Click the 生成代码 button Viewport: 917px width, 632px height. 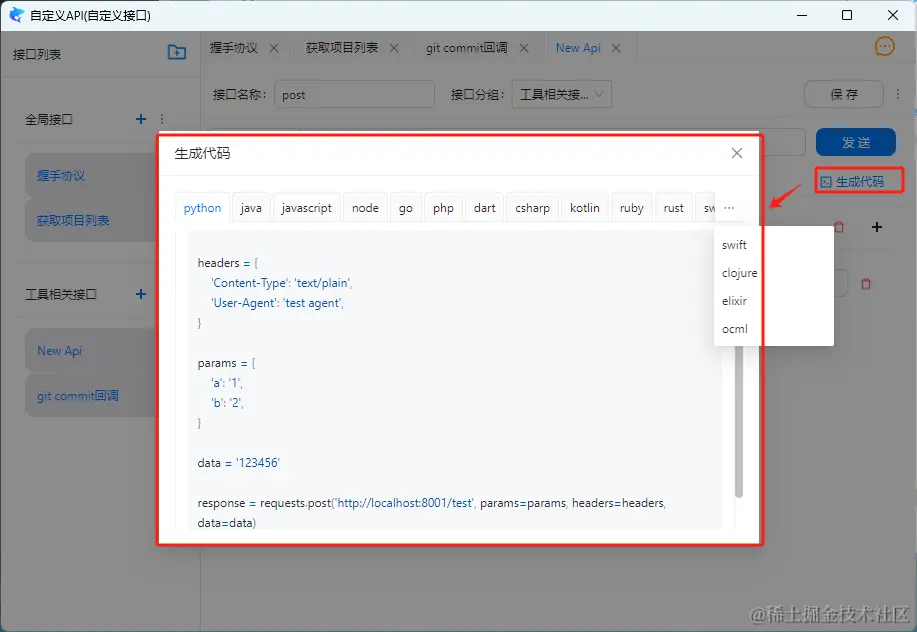(853, 182)
